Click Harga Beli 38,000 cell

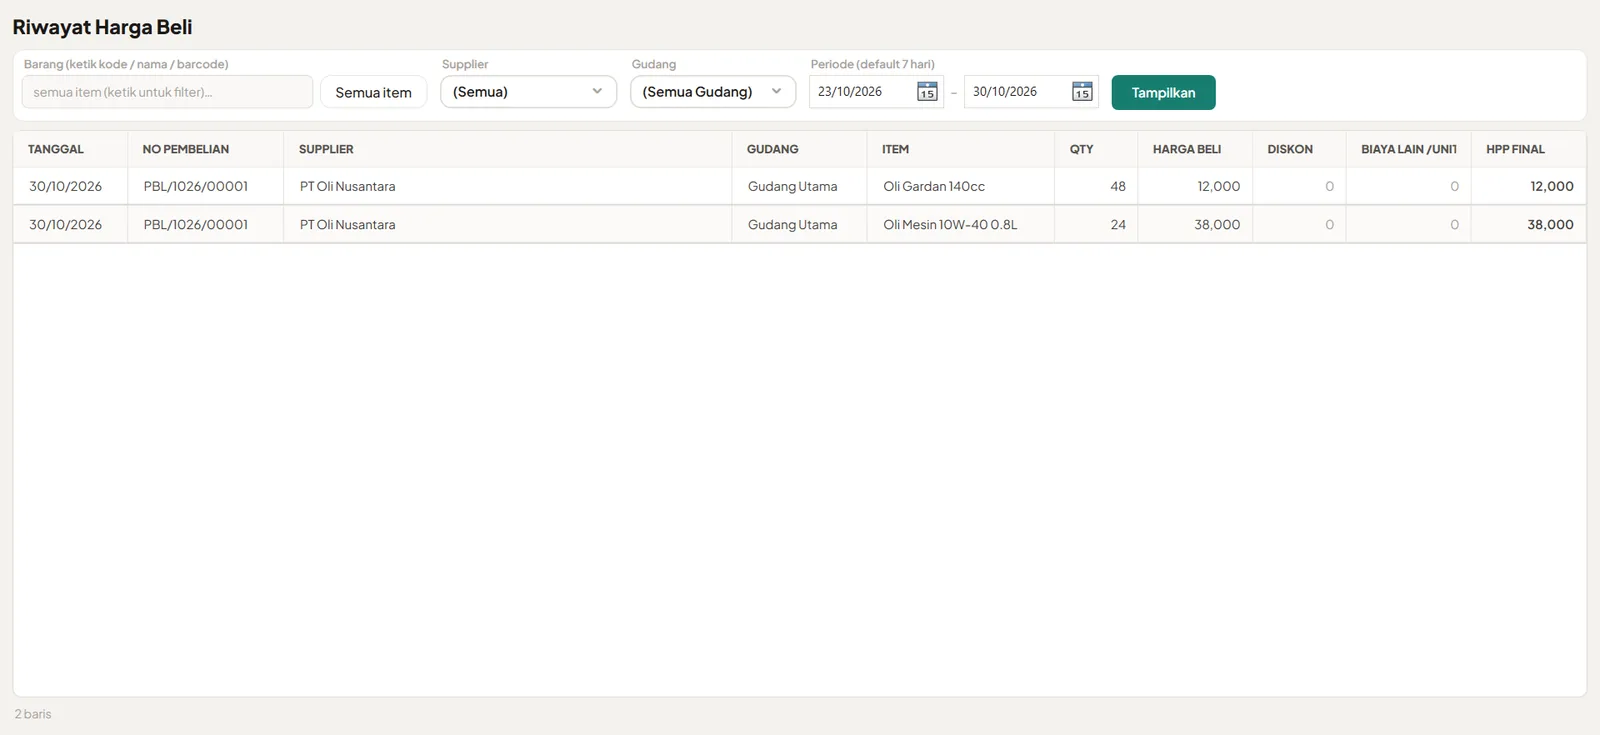(1195, 224)
